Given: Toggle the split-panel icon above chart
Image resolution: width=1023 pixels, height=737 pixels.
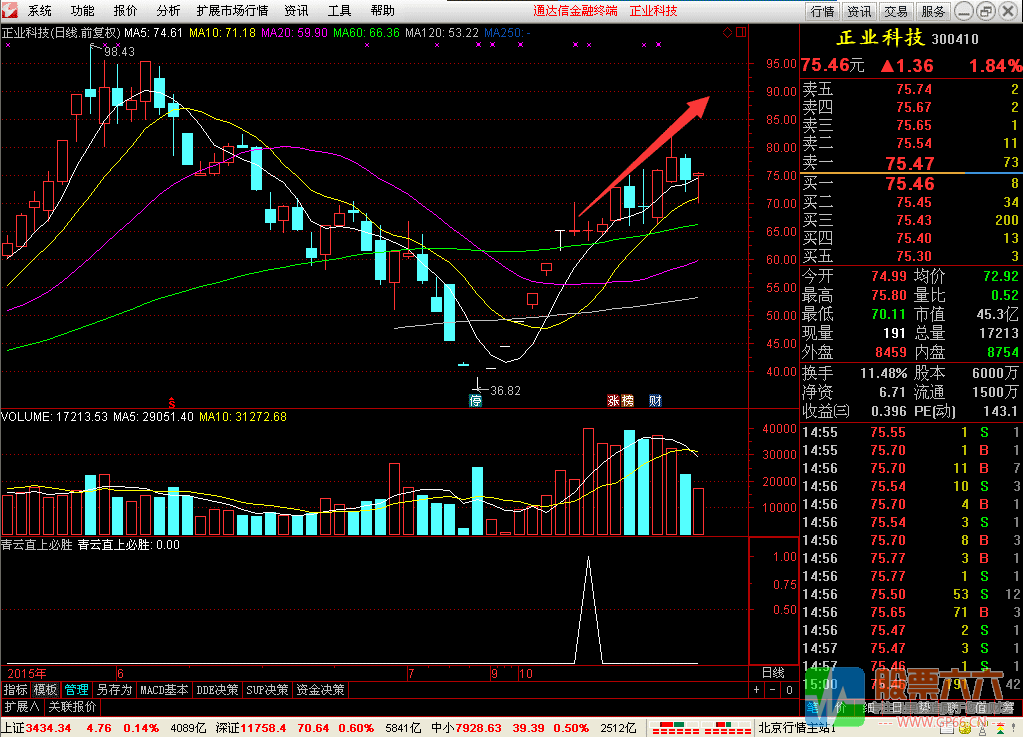Looking at the screenshot, I should pyautogui.click(x=741, y=32).
